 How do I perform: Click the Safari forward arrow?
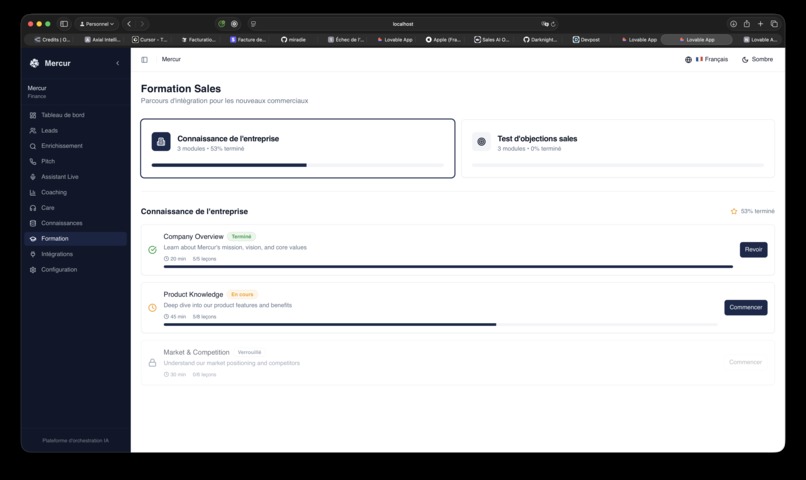pyautogui.click(x=142, y=24)
